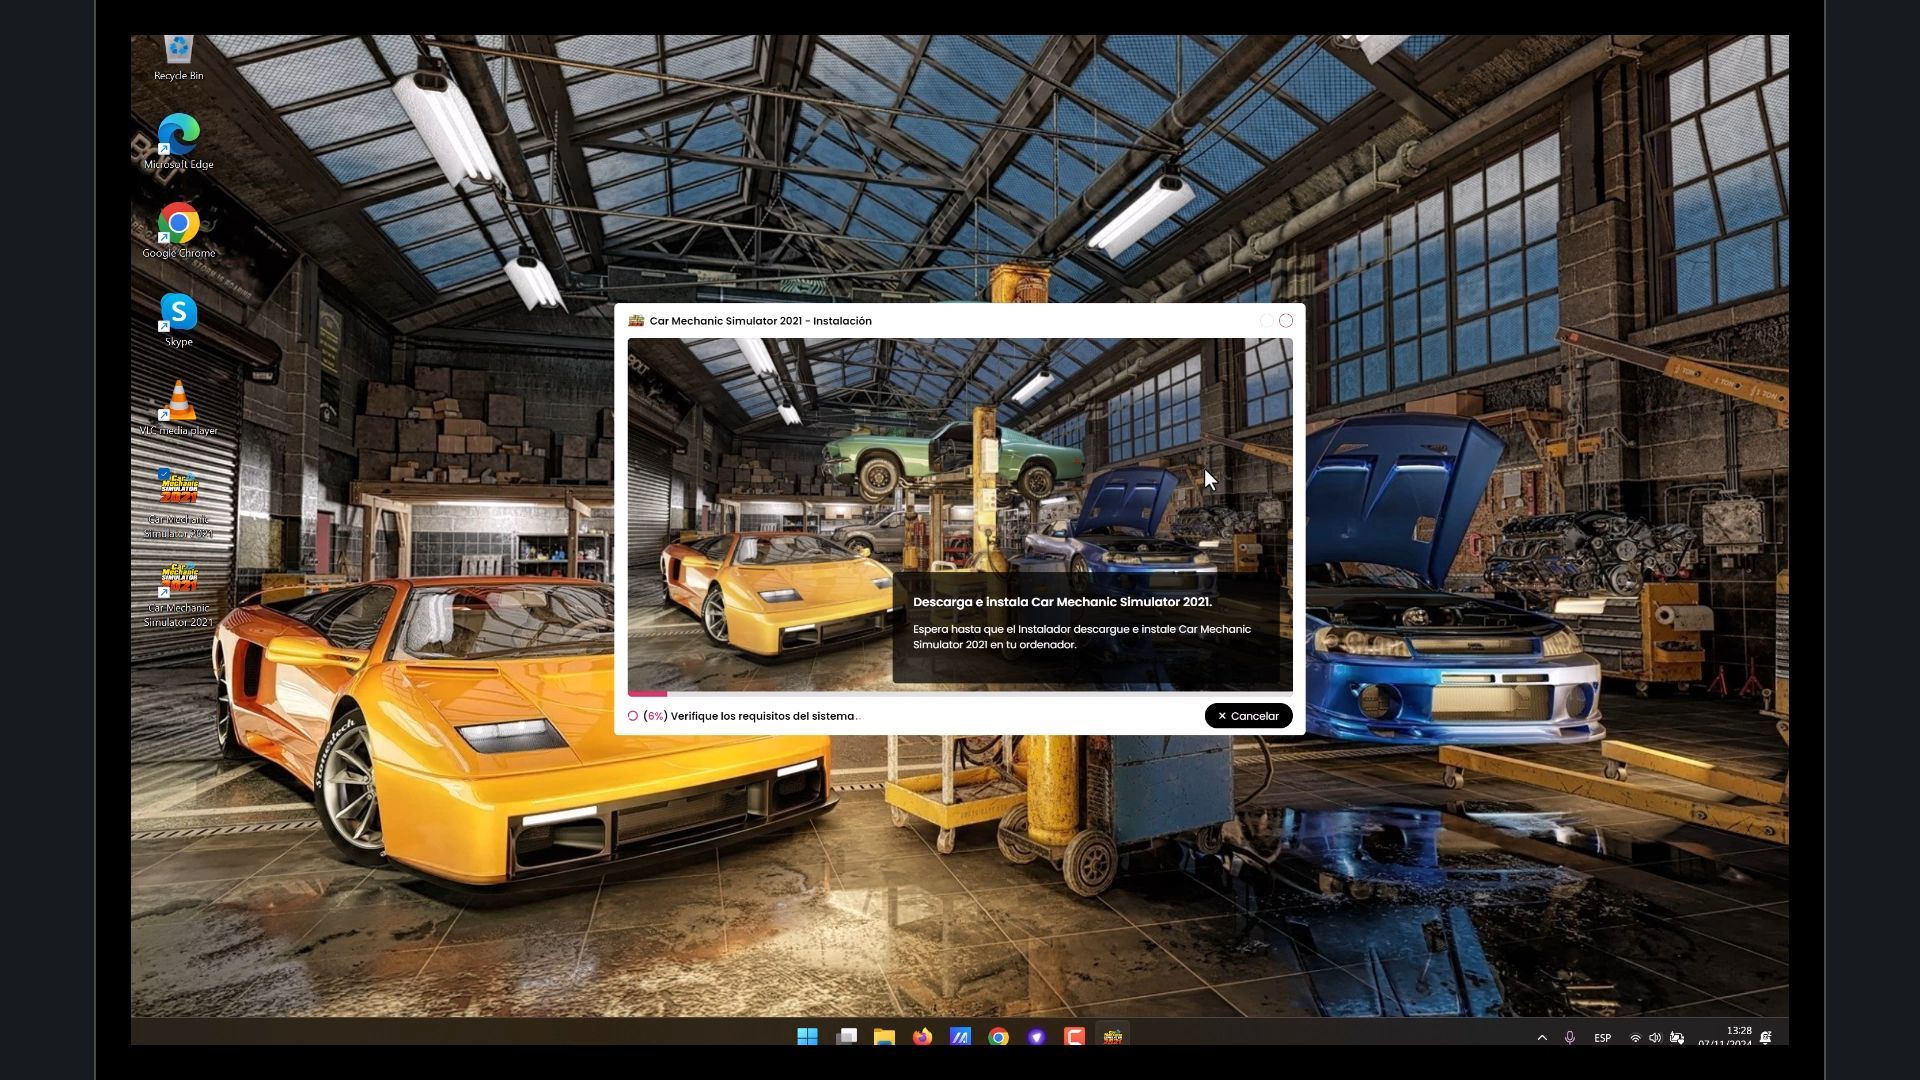Minimize the installer with the faint circle button

click(x=1267, y=321)
